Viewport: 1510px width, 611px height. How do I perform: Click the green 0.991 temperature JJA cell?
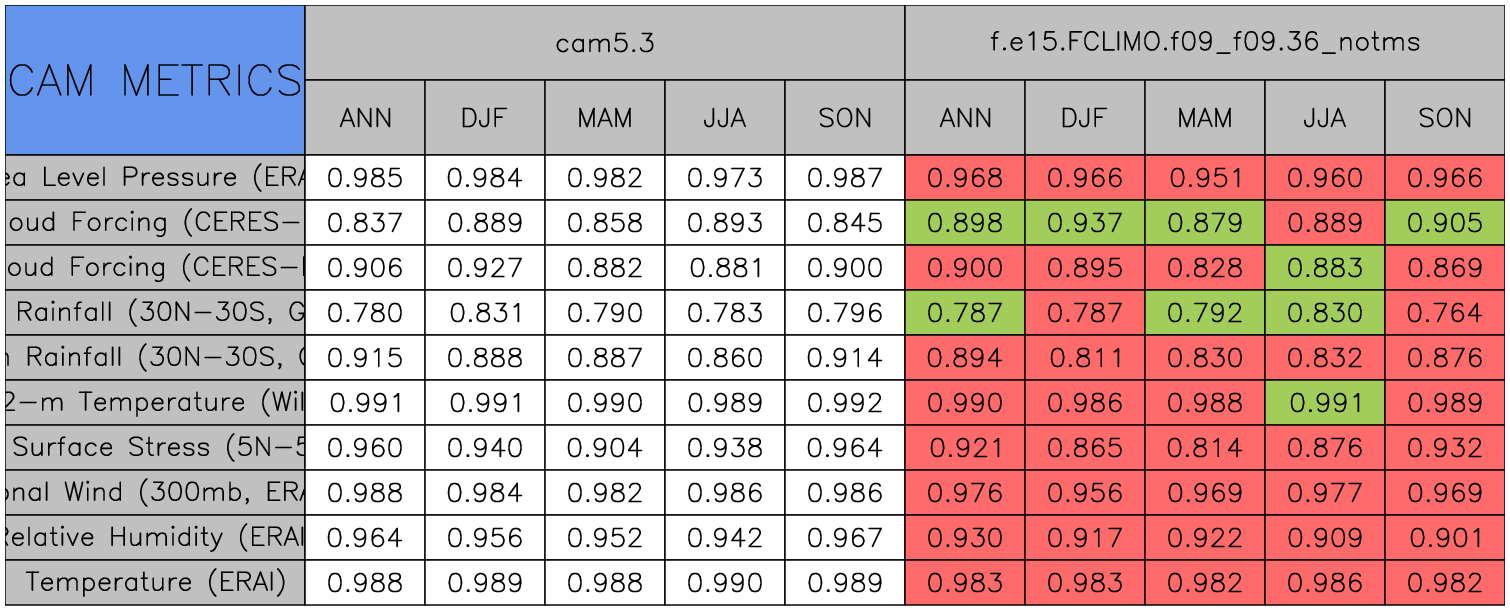[1324, 403]
